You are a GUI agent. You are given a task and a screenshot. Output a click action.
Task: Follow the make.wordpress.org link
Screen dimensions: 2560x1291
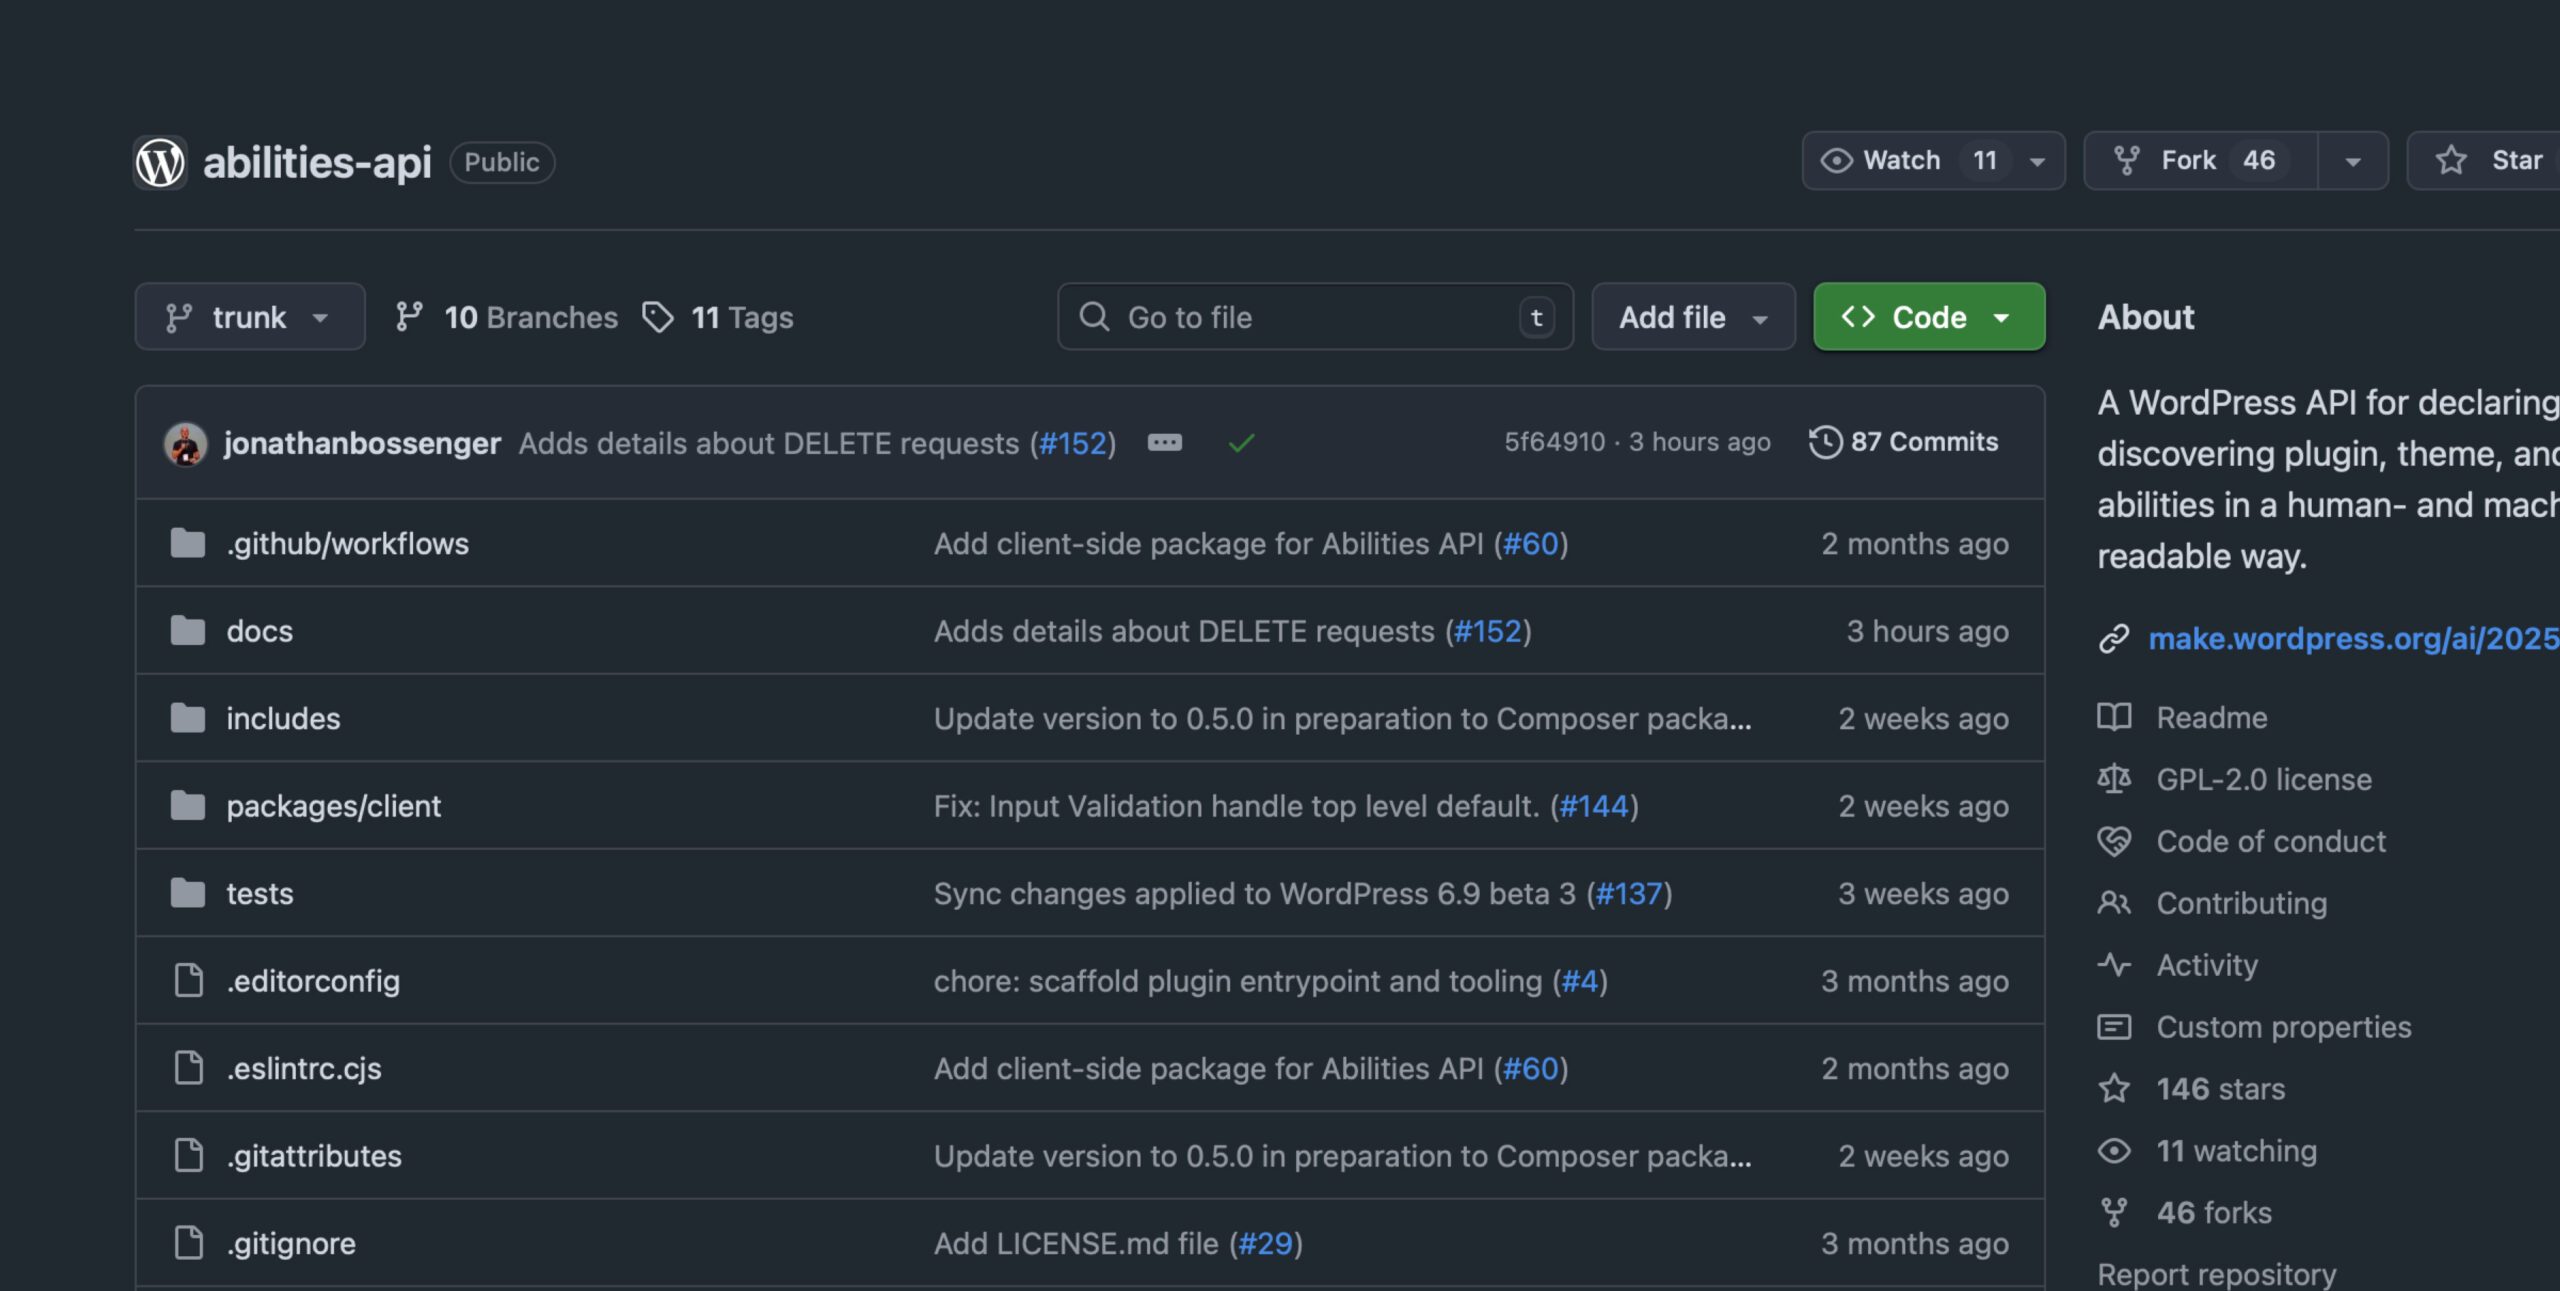(x=2350, y=639)
